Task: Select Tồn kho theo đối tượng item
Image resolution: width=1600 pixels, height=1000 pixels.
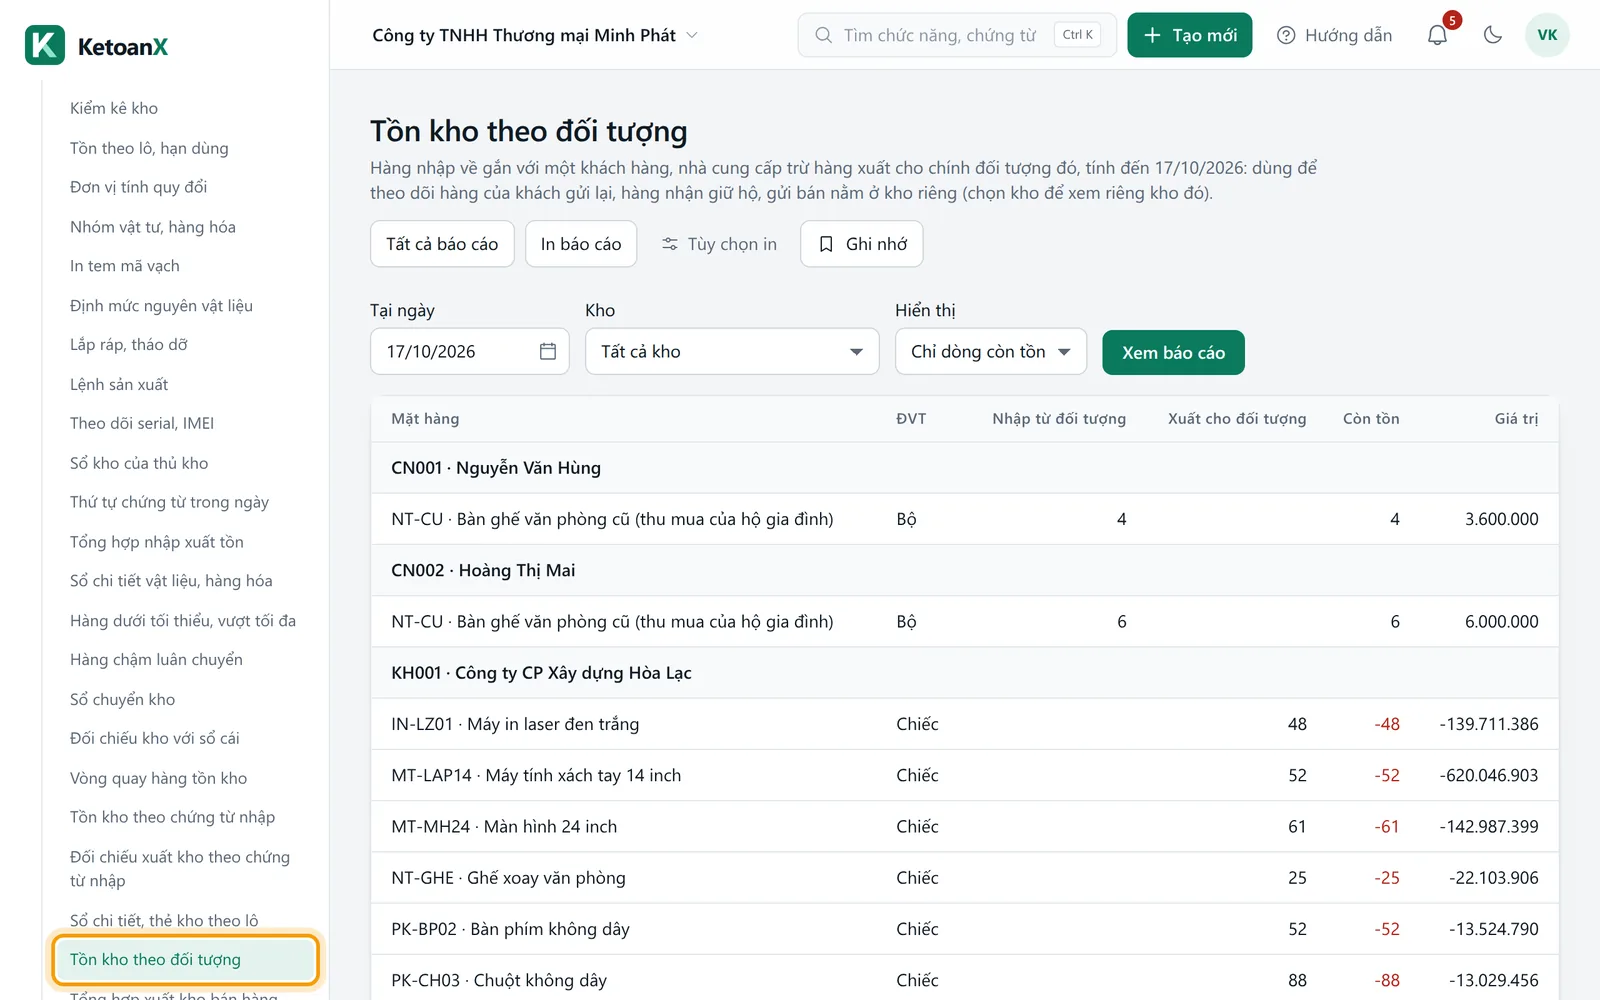Action: (185, 960)
